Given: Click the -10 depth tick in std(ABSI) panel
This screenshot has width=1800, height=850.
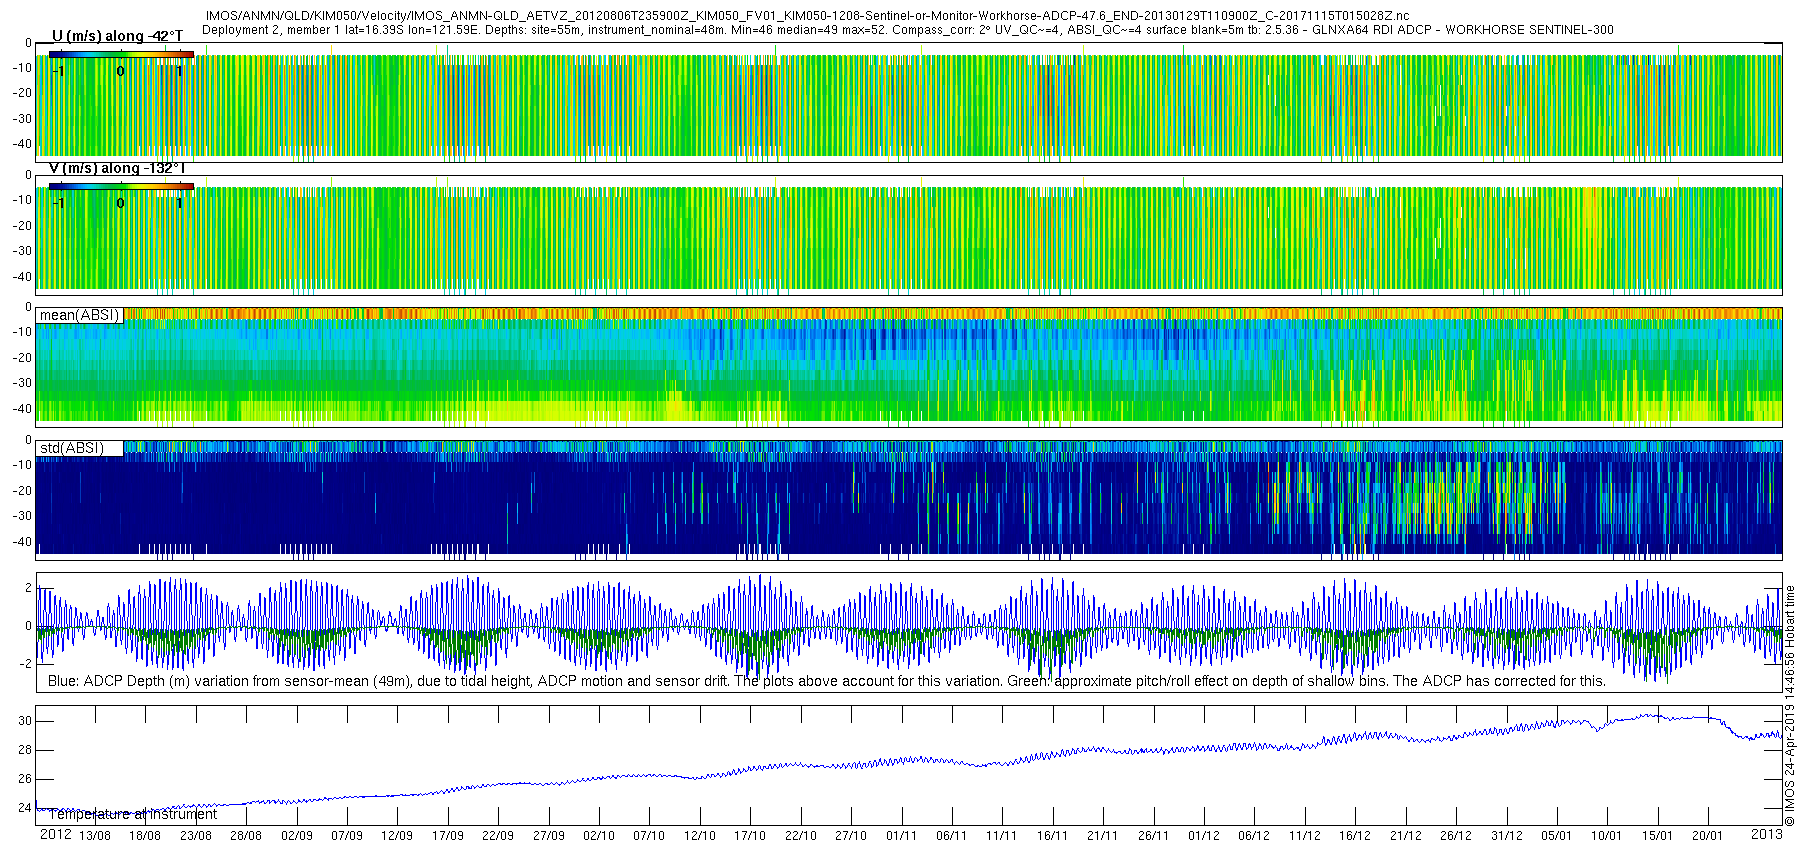Looking at the screenshot, I should coord(22,465).
